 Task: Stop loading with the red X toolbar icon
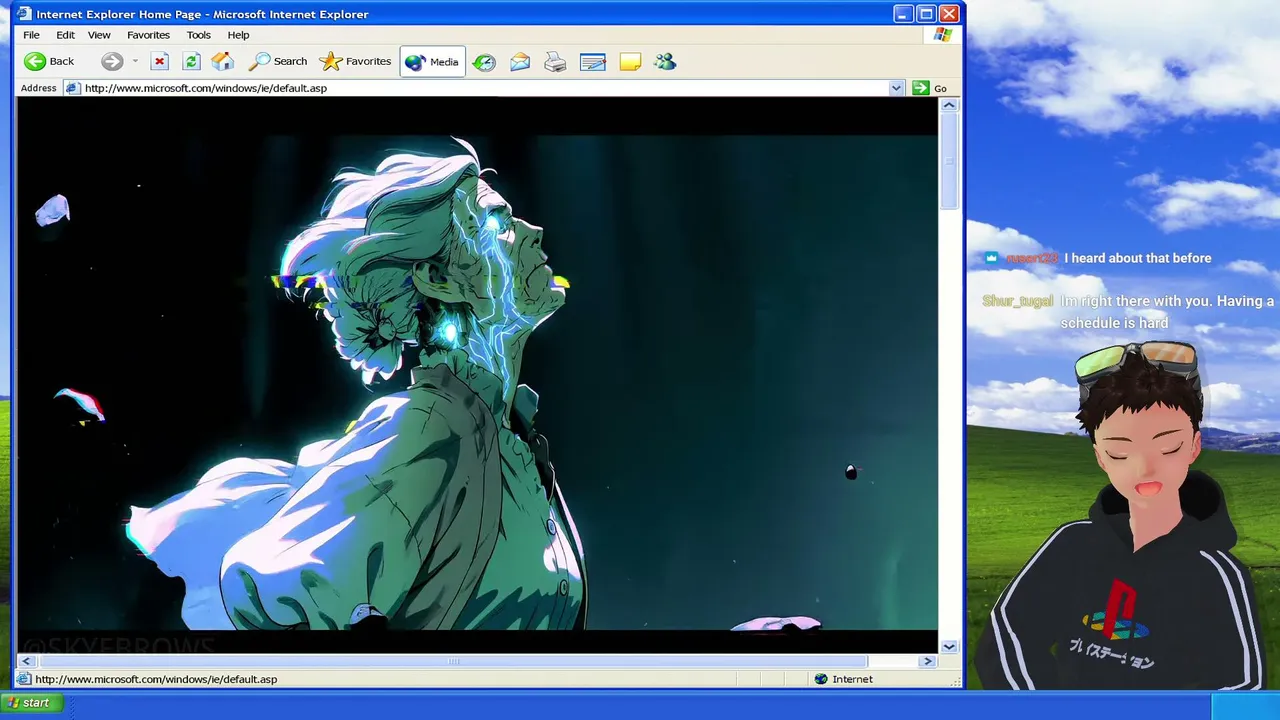coord(159,61)
